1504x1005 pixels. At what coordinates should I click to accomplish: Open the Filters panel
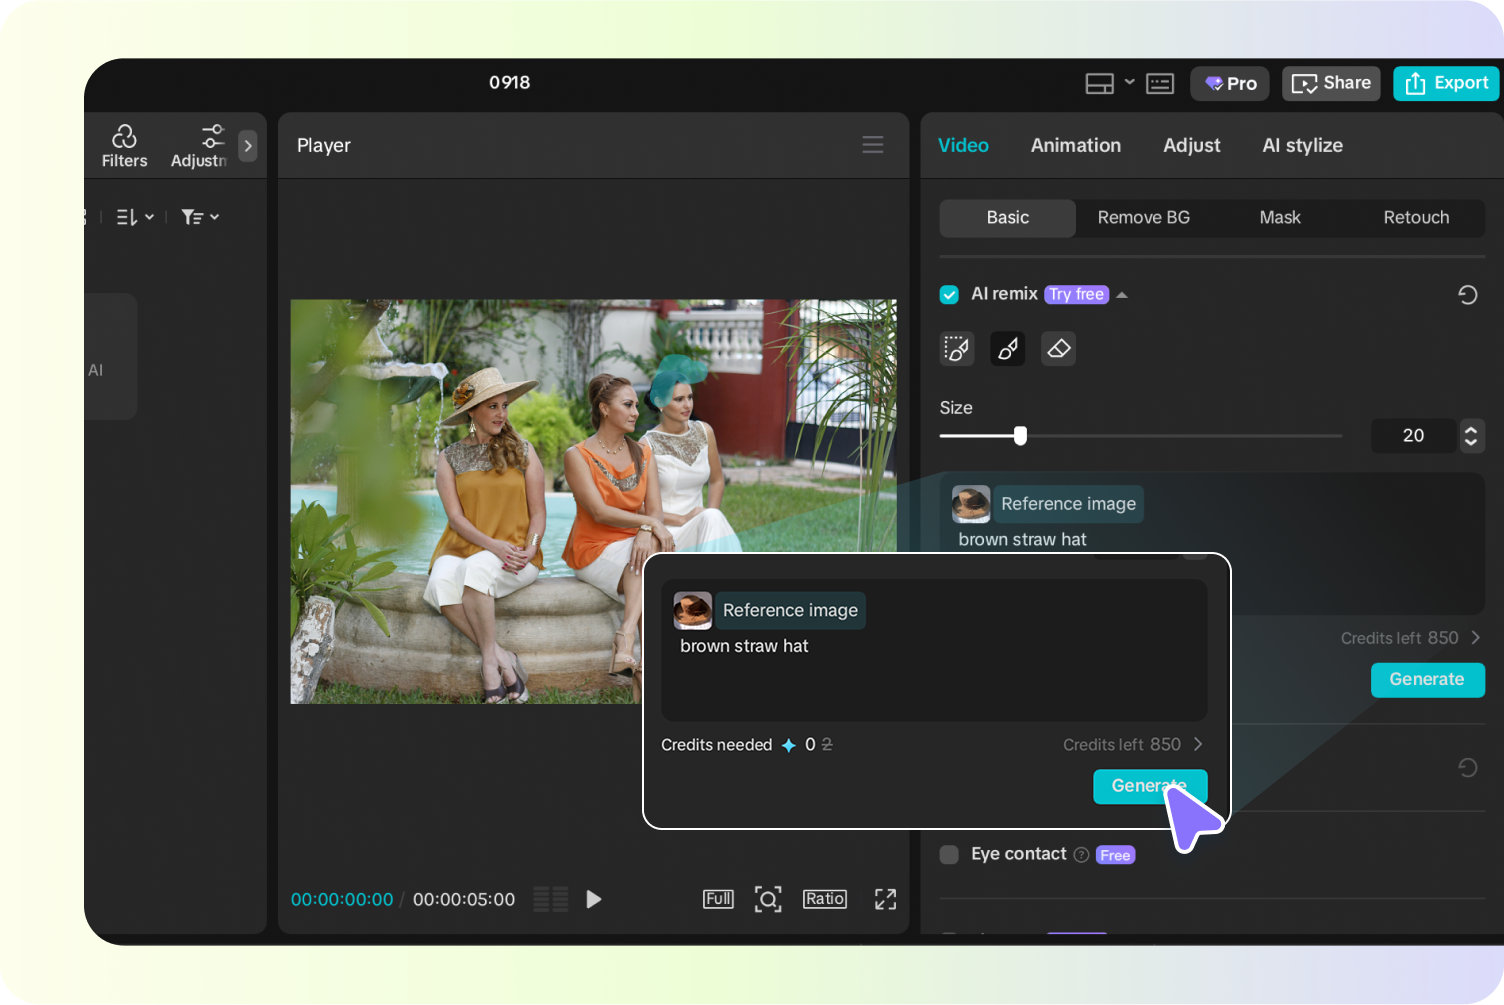pyautogui.click(x=124, y=146)
